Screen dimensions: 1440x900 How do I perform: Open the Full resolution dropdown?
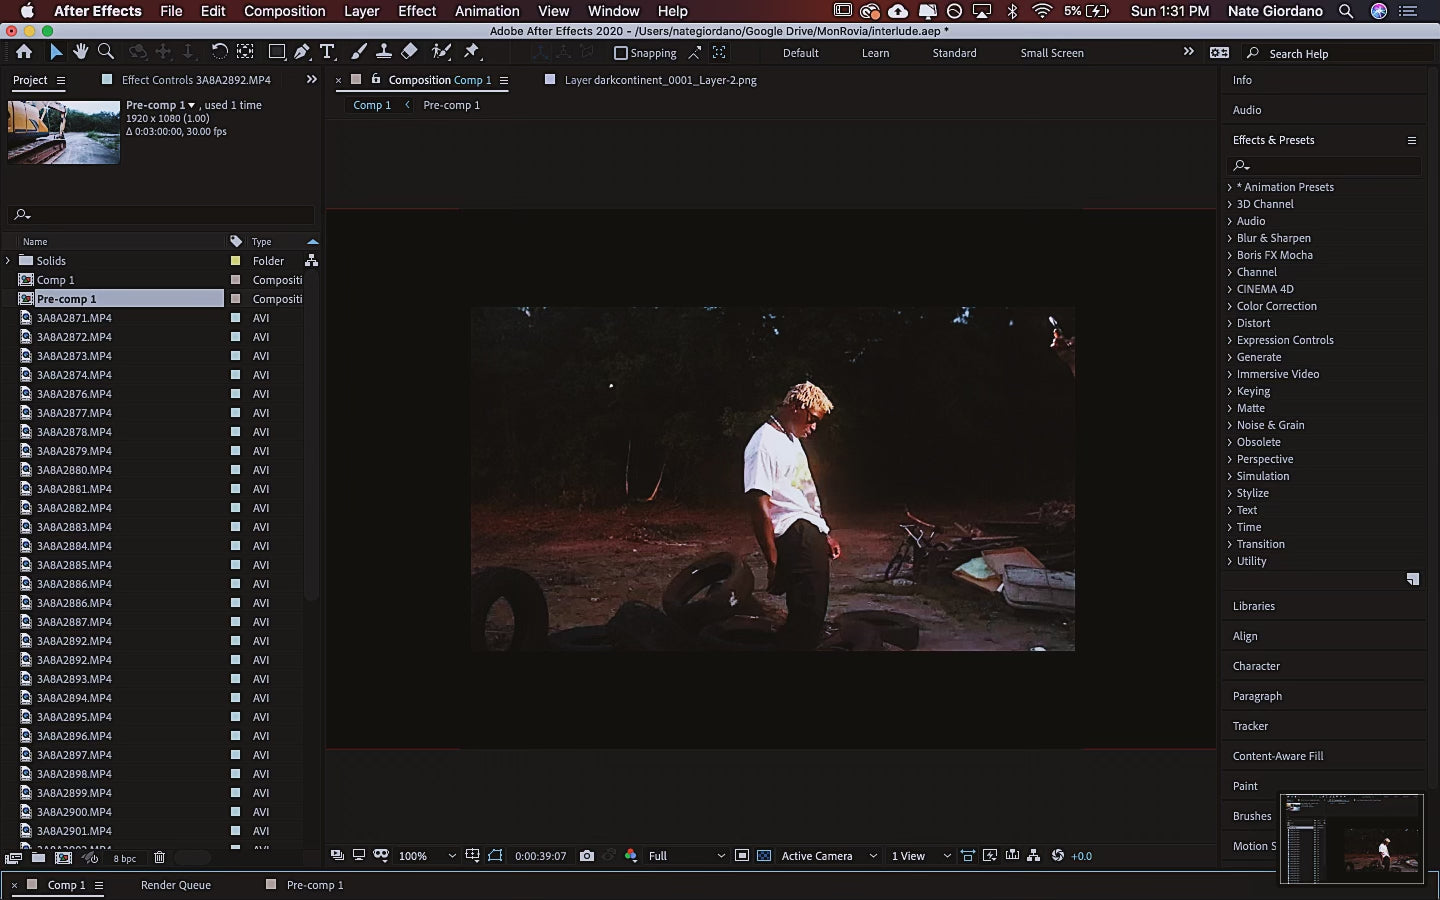[686, 856]
